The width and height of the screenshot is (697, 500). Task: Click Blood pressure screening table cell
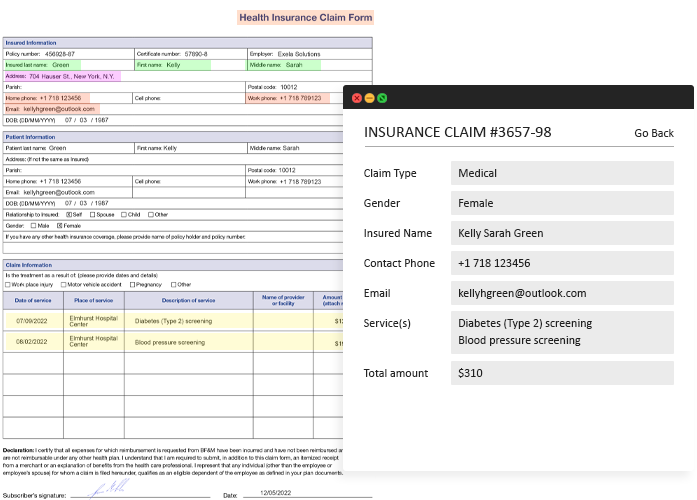(x=188, y=342)
